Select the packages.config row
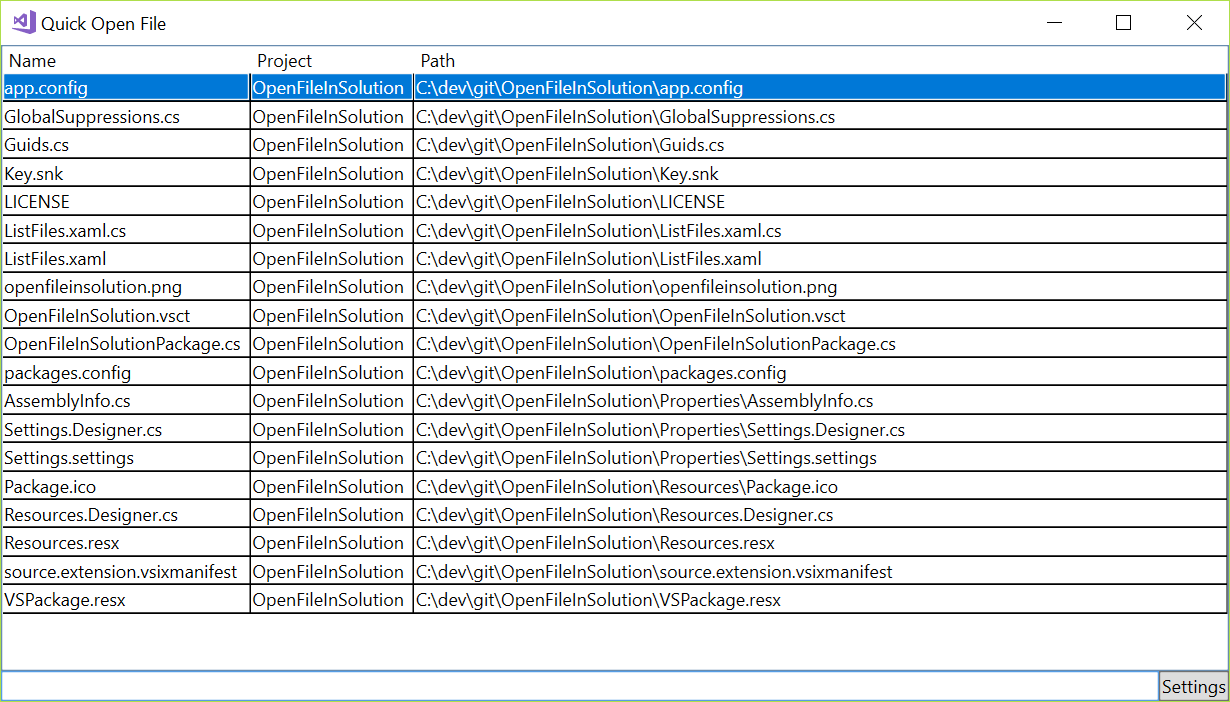This screenshot has width=1230, height=702. pos(120,372)
